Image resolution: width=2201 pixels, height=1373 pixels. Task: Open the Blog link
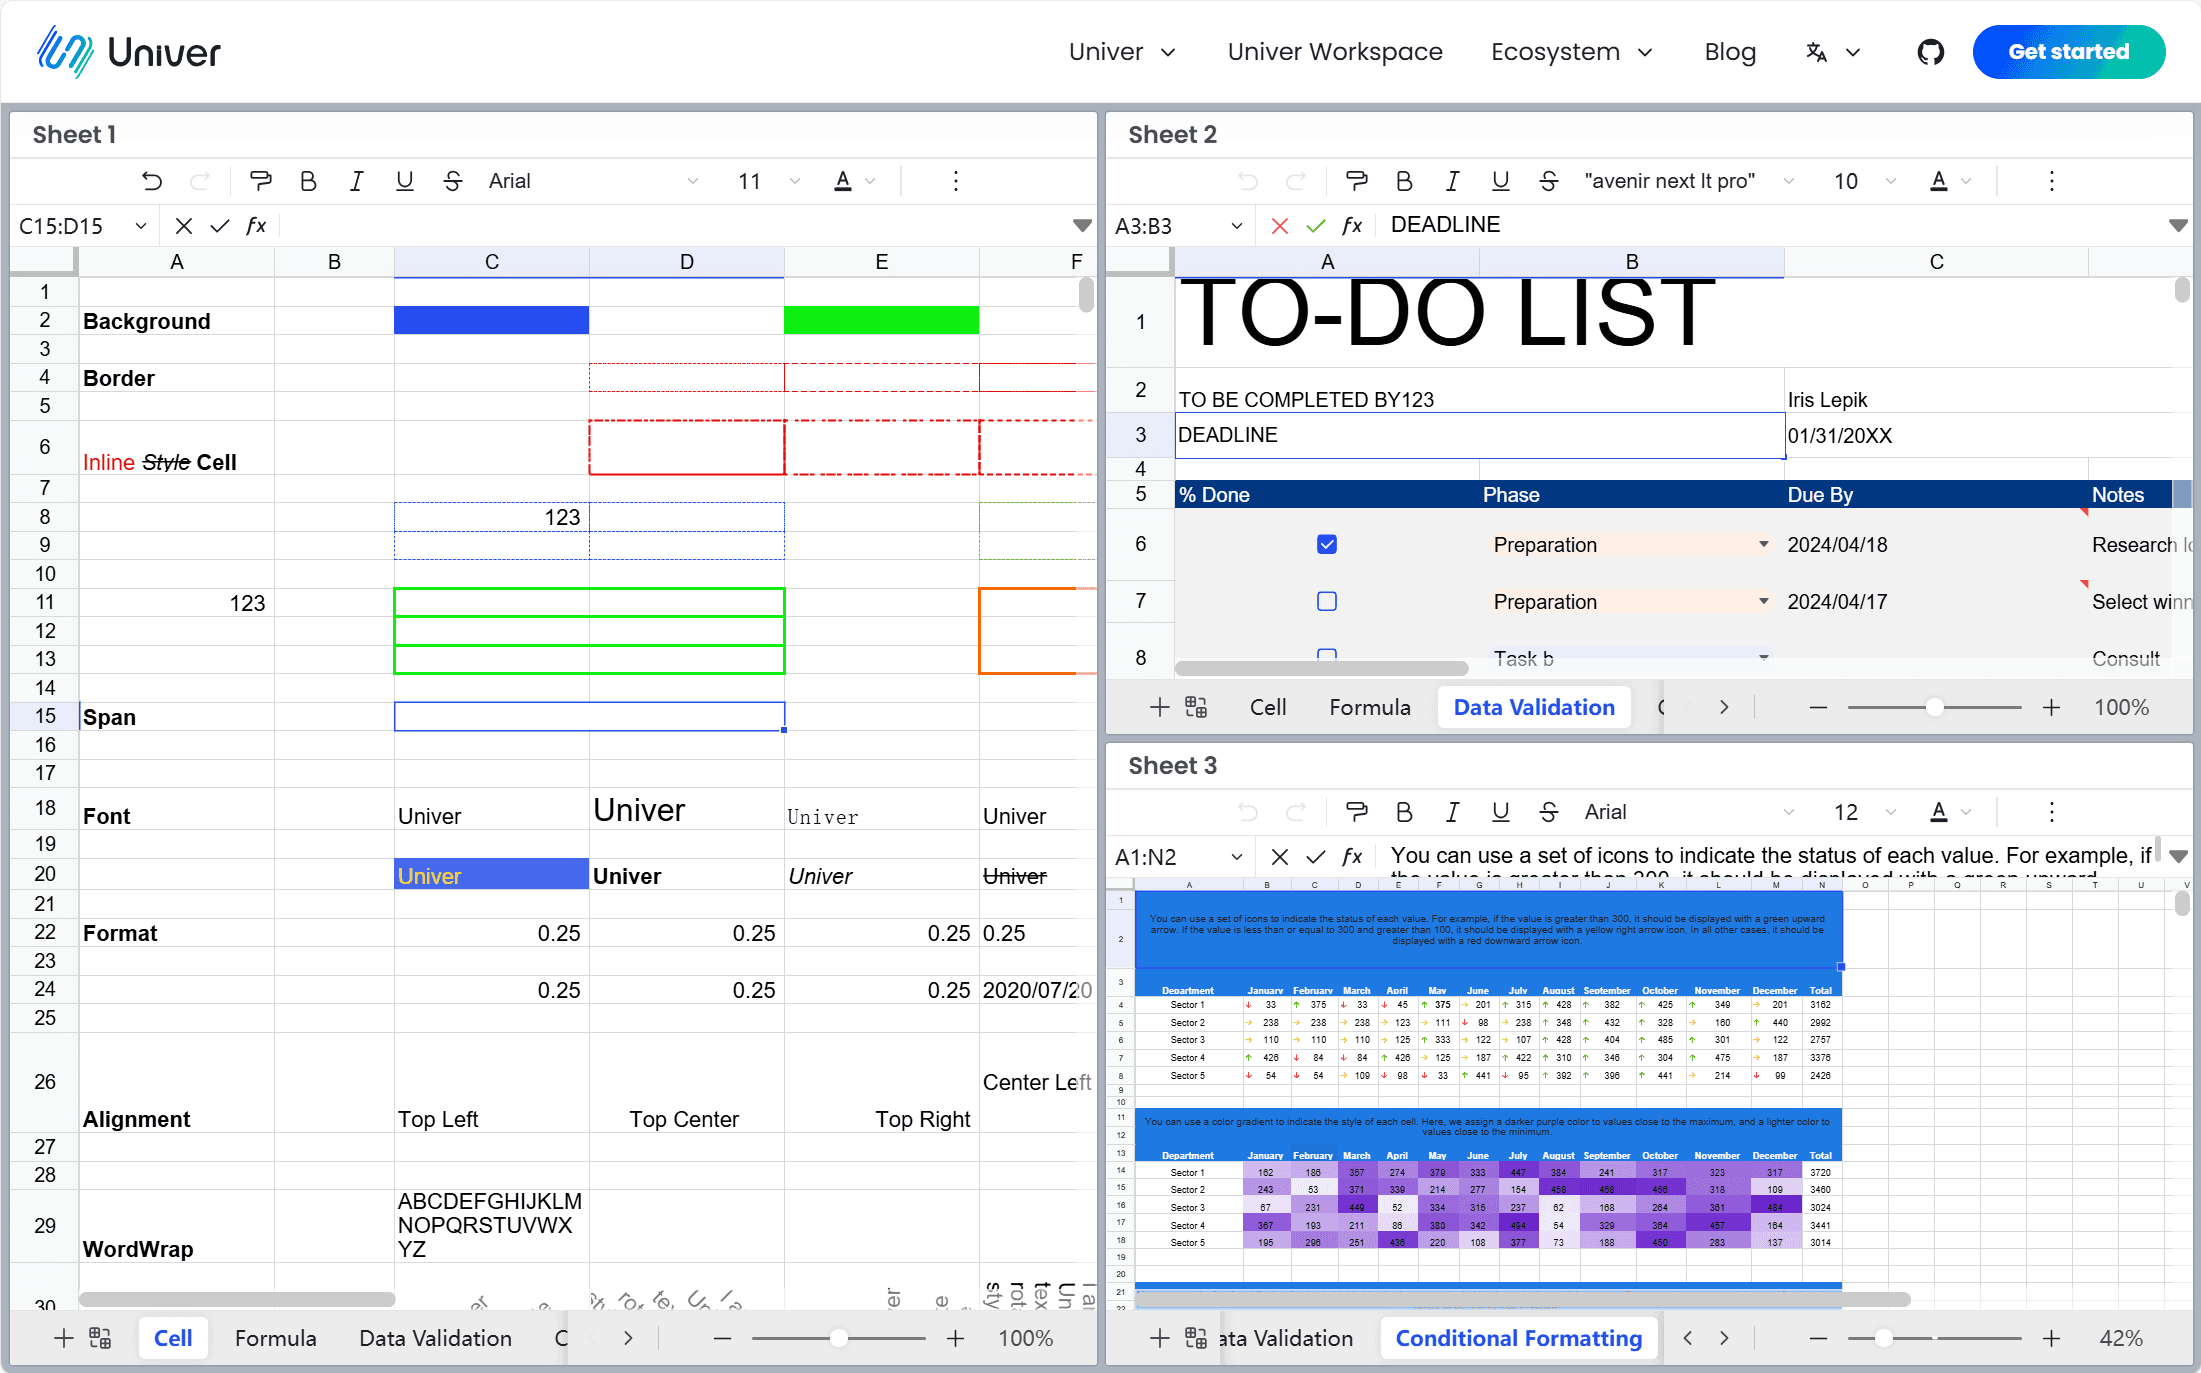tap(1730, 52)
